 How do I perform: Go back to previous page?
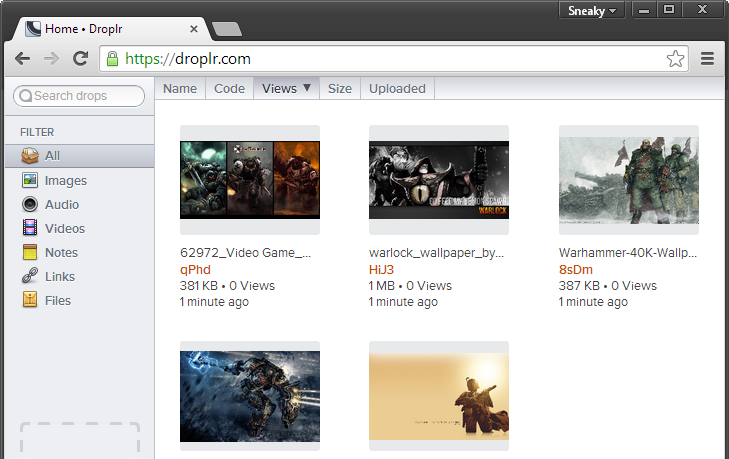click(x=22, y=58)
